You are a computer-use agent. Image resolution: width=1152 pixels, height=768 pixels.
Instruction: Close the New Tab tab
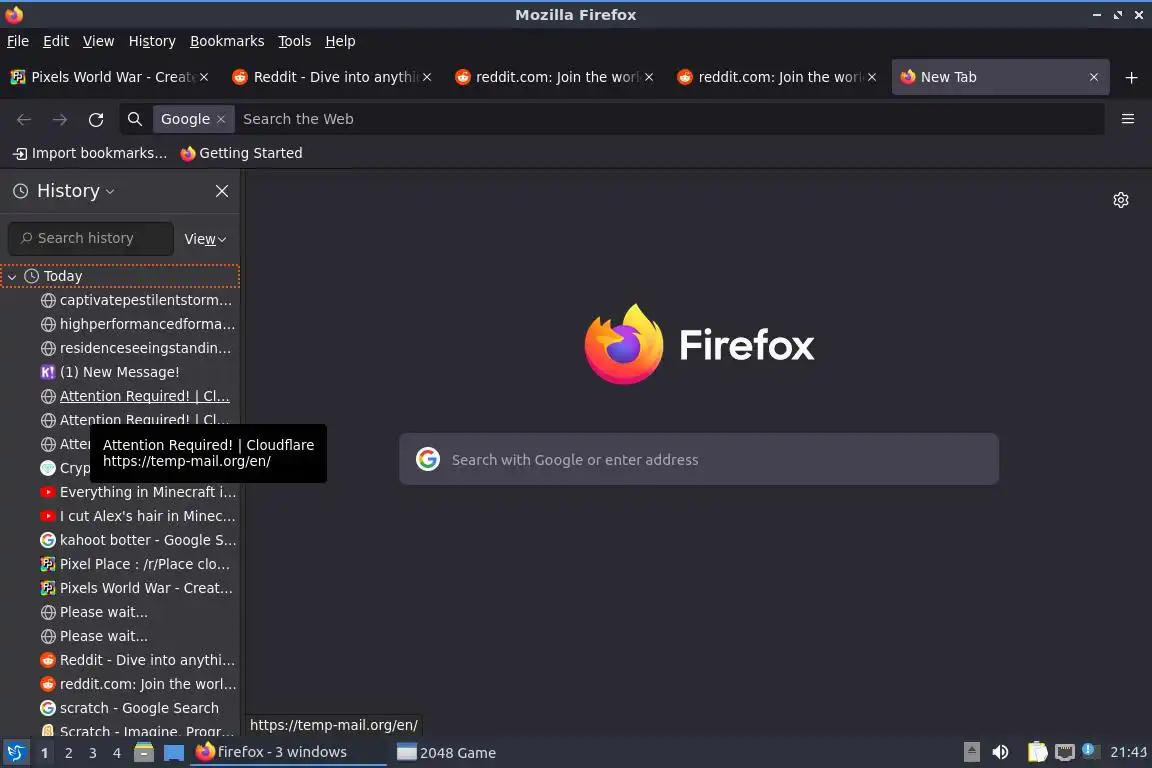pyautogui.click(x=1094, y=77)
